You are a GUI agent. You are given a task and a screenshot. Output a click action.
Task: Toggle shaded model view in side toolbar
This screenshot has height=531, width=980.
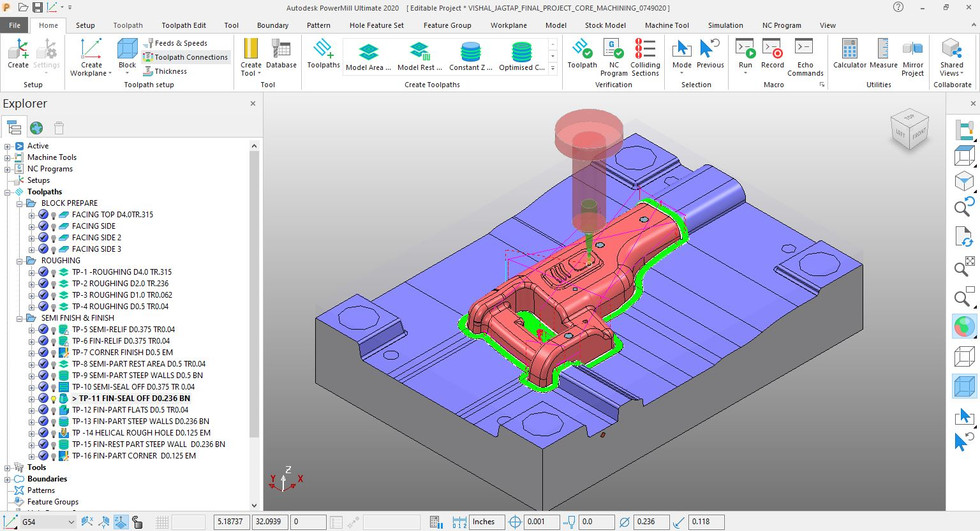coord(964,326)
